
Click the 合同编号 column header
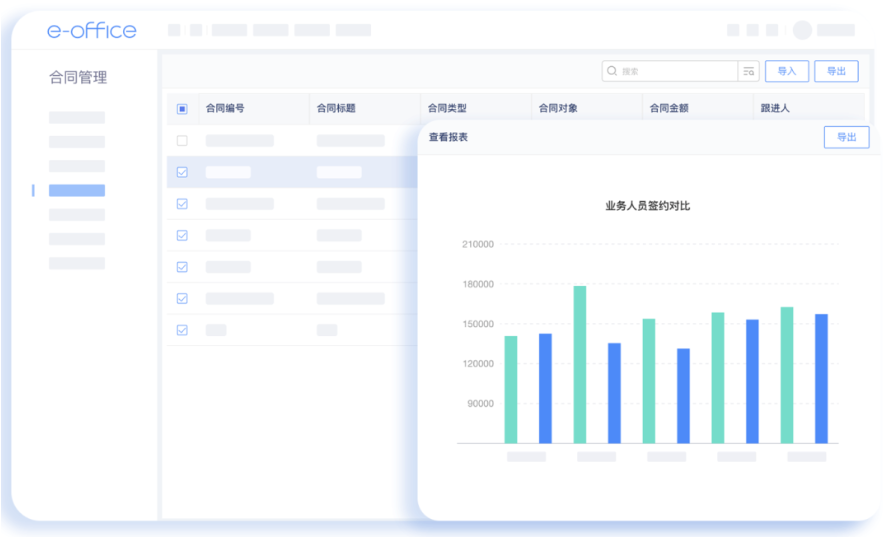pyautogui.click(x=225, y=108)
